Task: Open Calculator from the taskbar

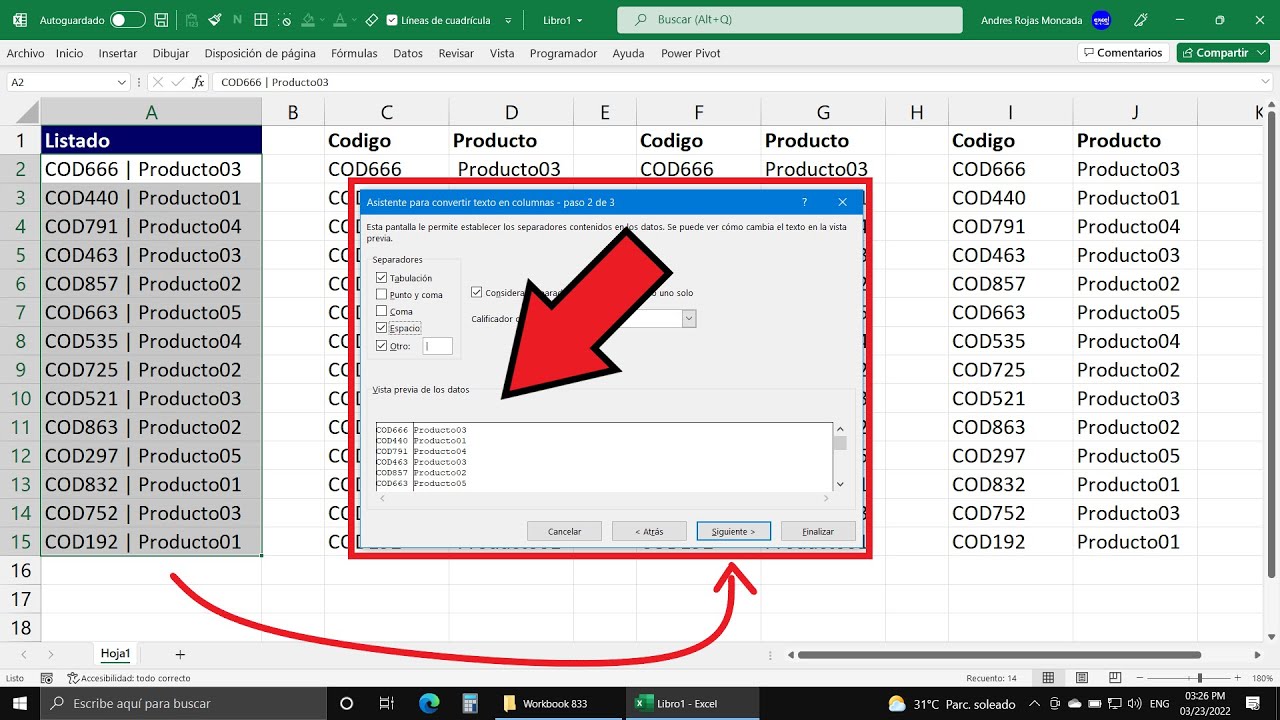Action: pos(470,703)
